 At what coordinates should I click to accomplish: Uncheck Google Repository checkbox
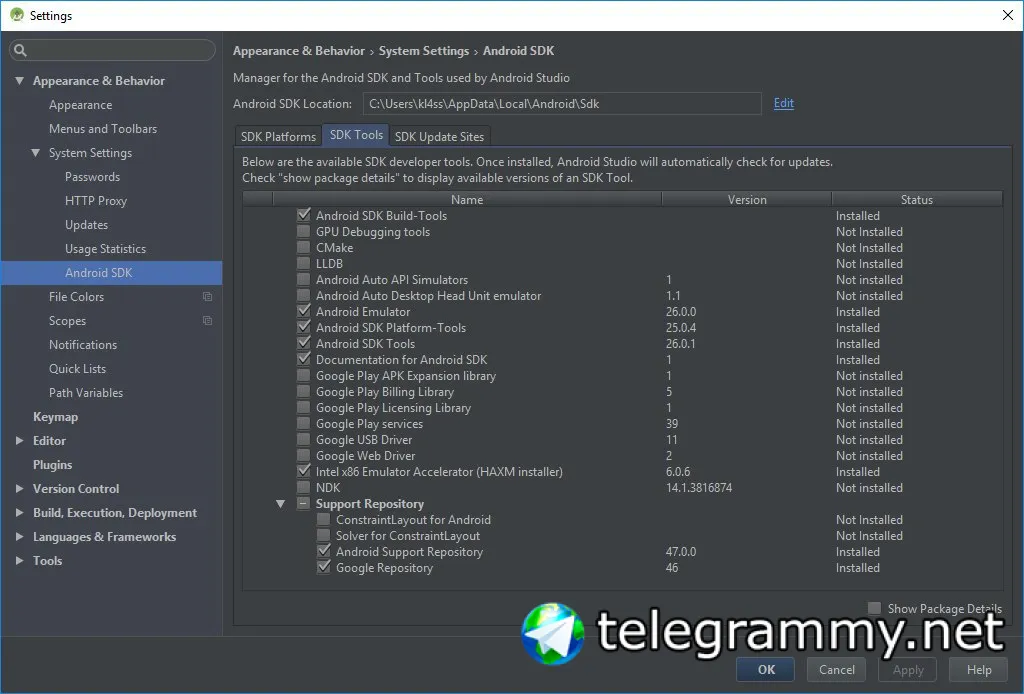click(323, 567)
